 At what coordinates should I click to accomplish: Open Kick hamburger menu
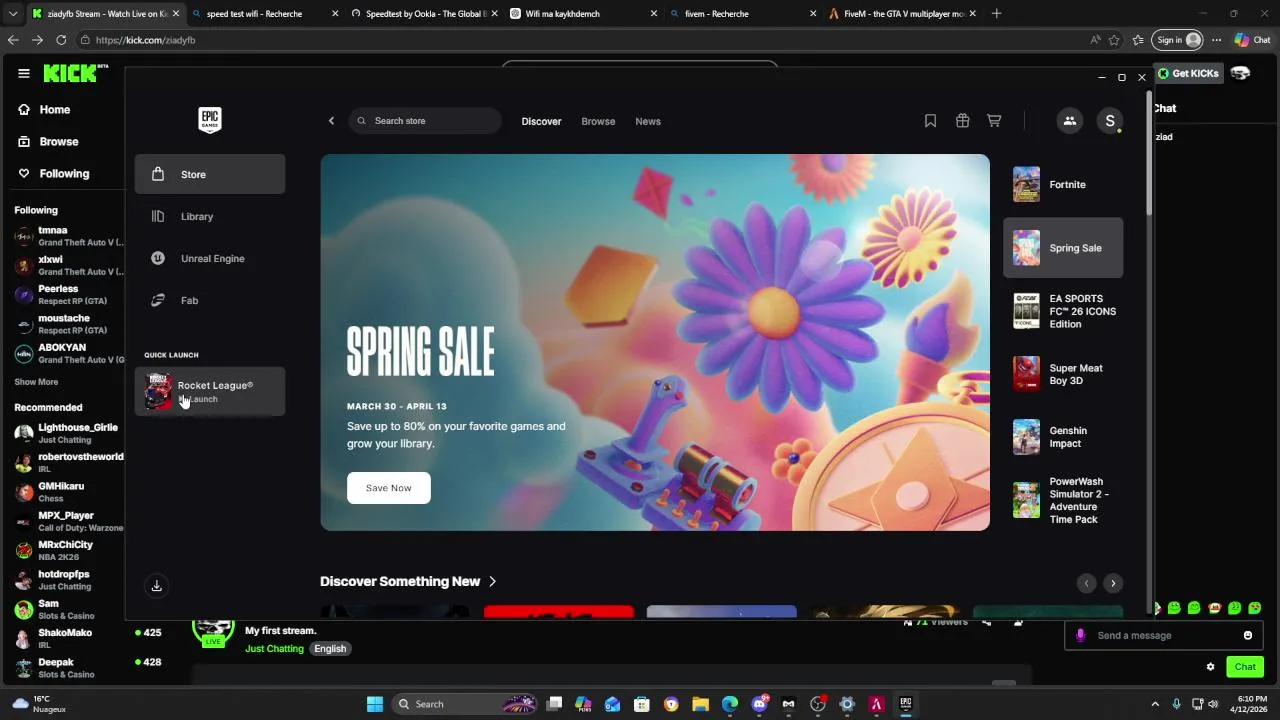coord(24,73)
